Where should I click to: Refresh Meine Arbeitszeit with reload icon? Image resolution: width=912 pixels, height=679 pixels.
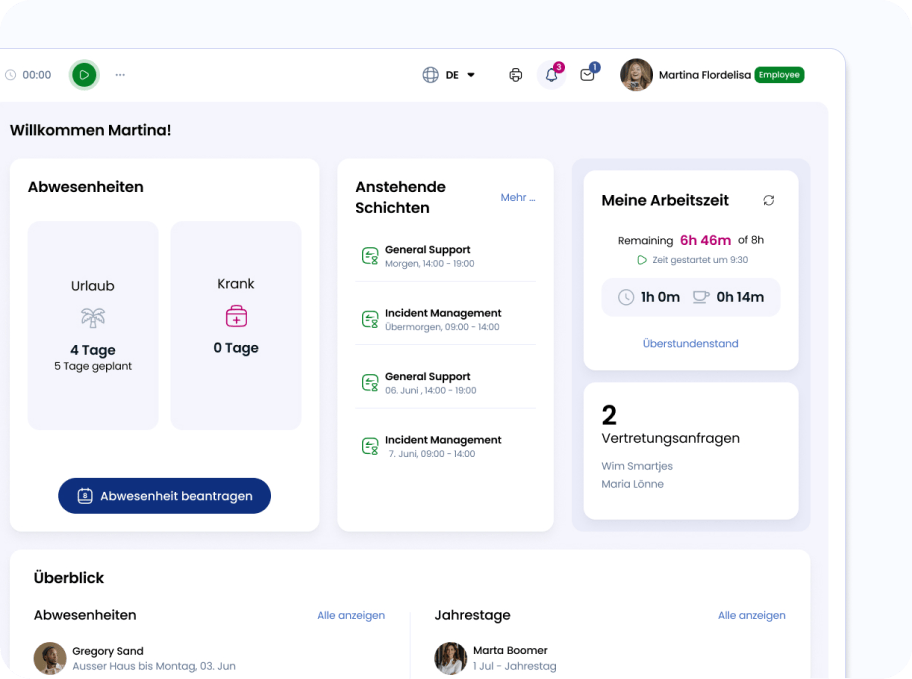click(768, 200)
